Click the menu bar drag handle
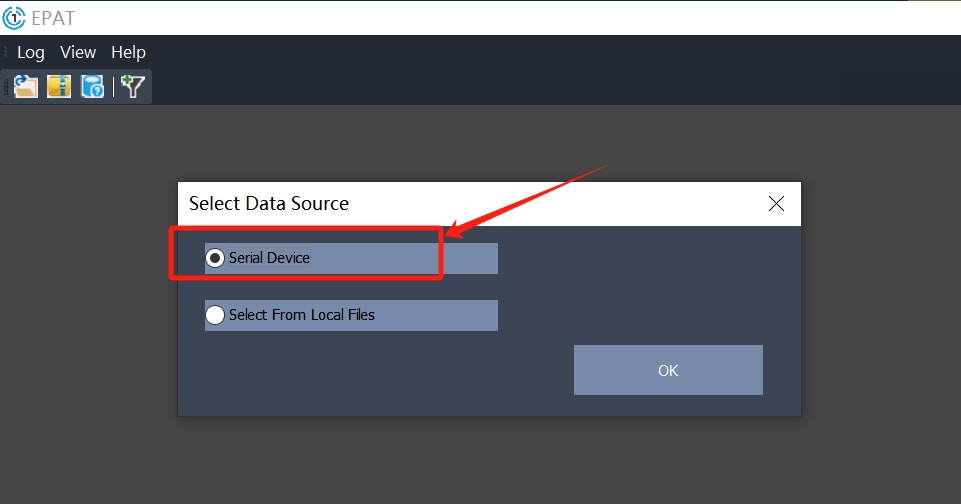Viewport: 961px width, 504px height. click(x=5, y=52)
